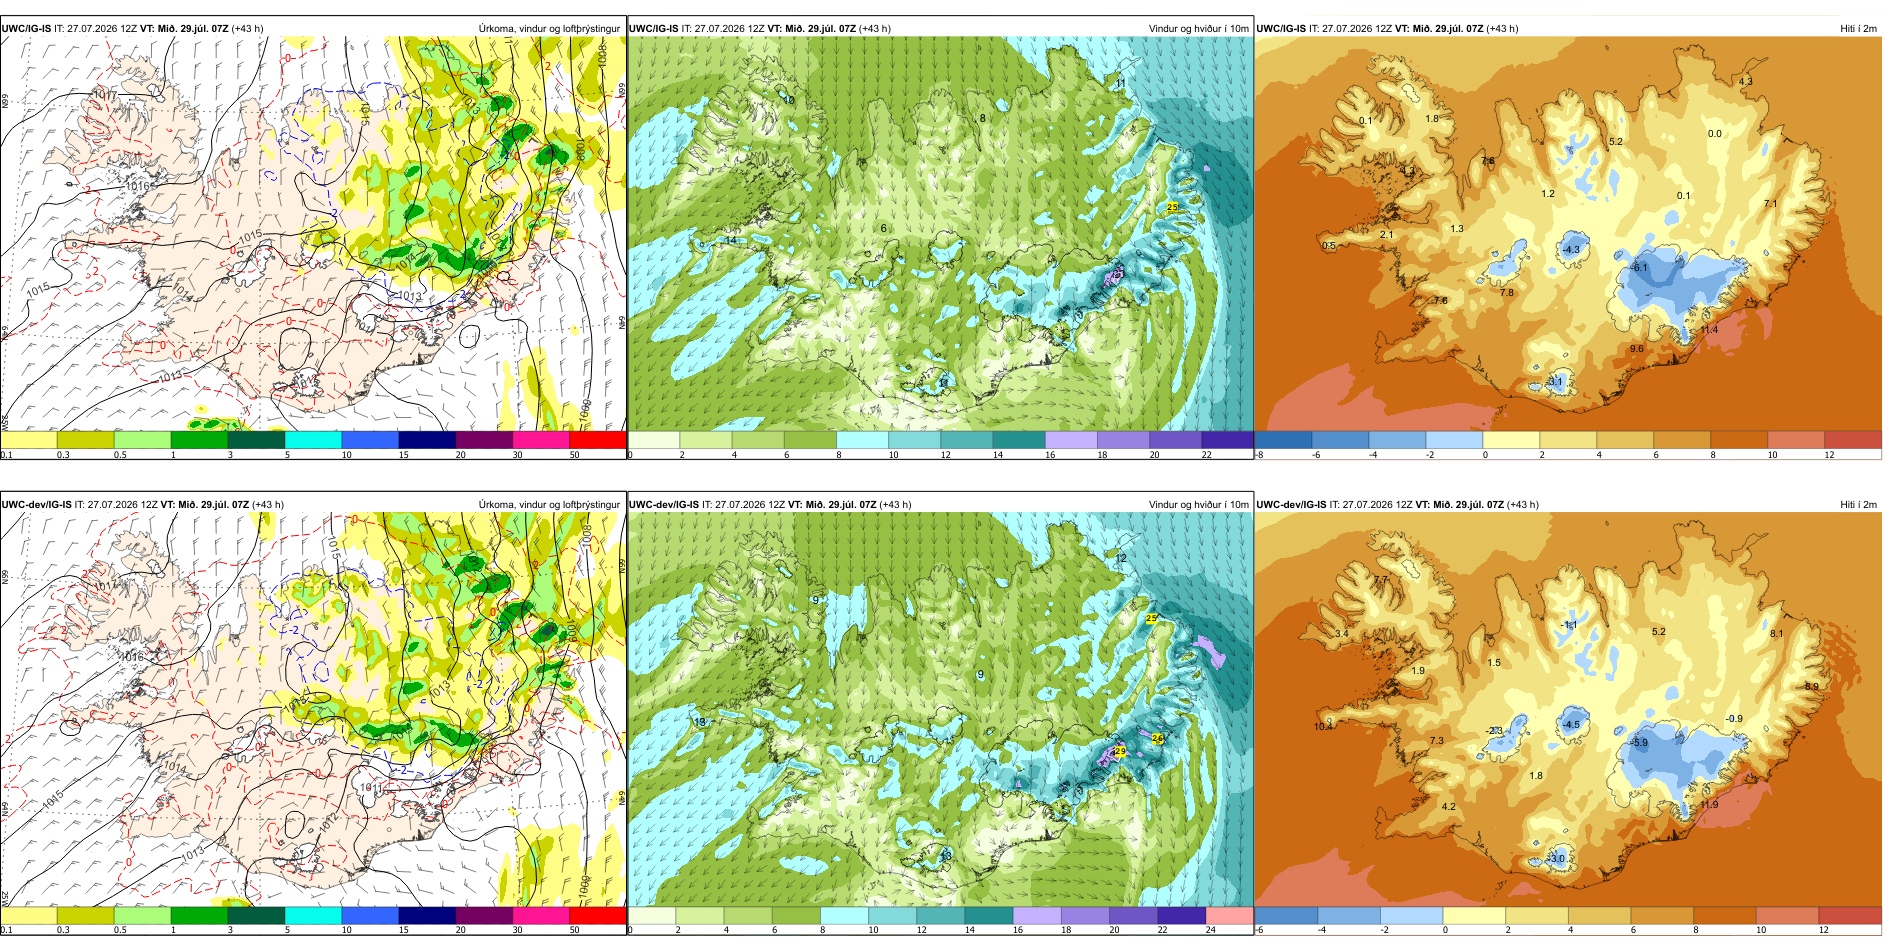Open the UWC/IG-IS 10m wind and gust map

940,234
